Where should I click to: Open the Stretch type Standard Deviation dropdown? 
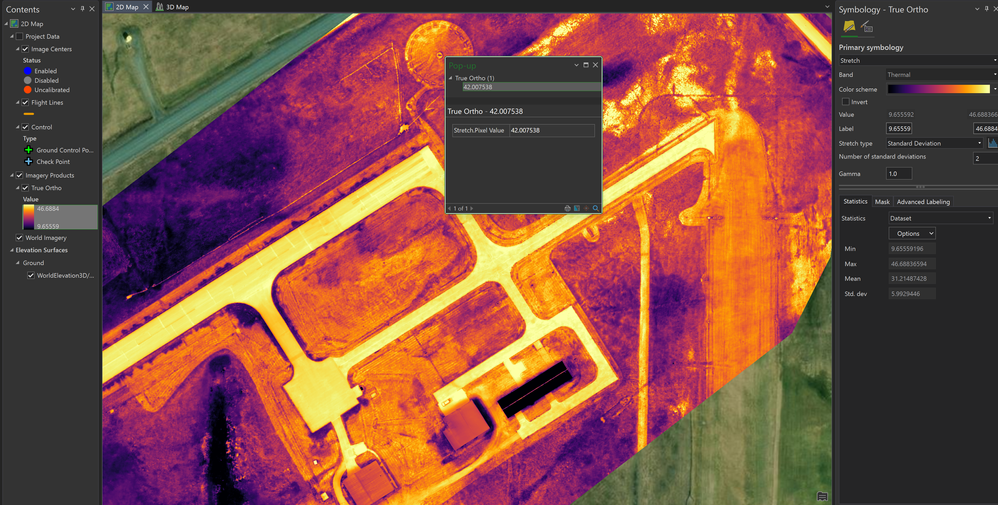(934, 143)
